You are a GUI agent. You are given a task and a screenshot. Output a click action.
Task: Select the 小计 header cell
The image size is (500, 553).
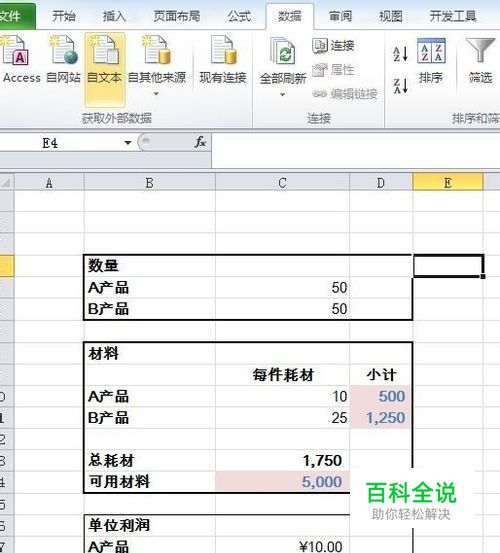pos(381,375)
